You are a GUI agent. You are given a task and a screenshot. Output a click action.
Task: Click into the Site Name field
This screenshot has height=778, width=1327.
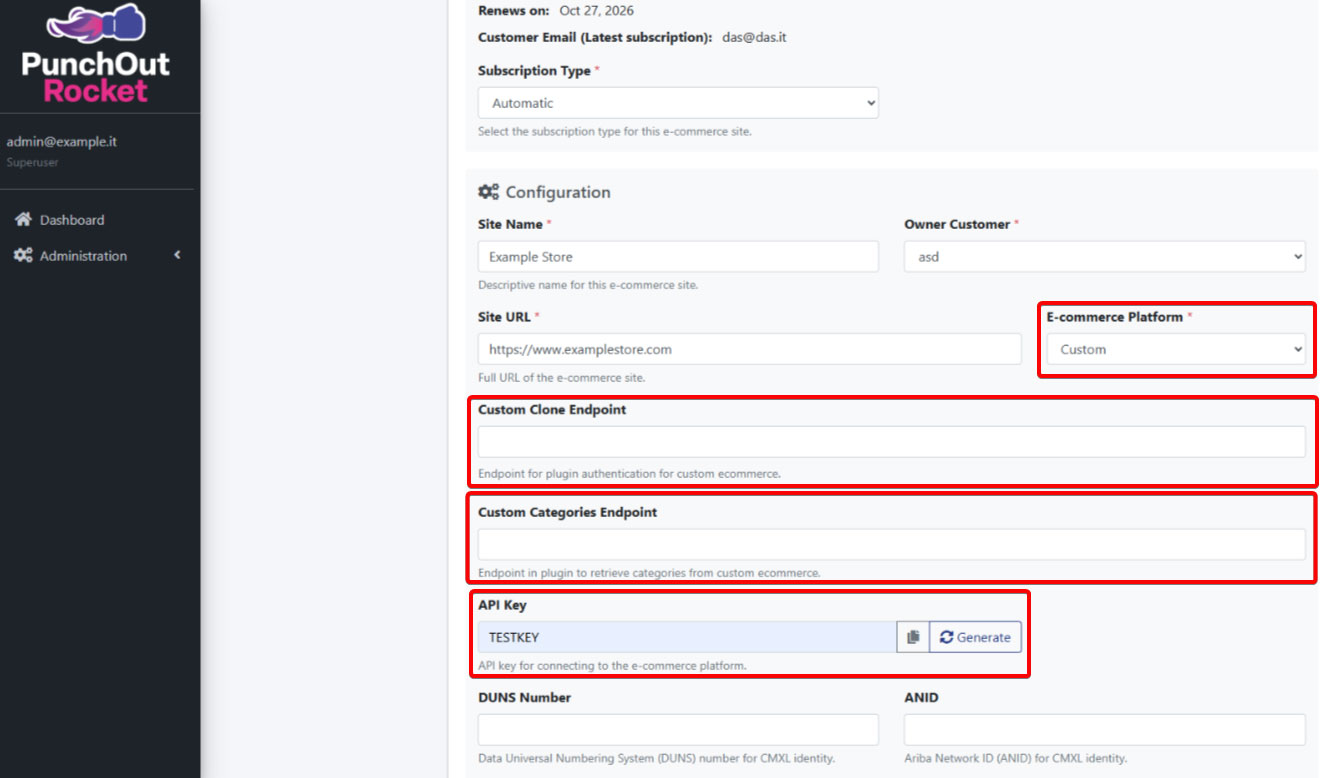pos(678,257)
